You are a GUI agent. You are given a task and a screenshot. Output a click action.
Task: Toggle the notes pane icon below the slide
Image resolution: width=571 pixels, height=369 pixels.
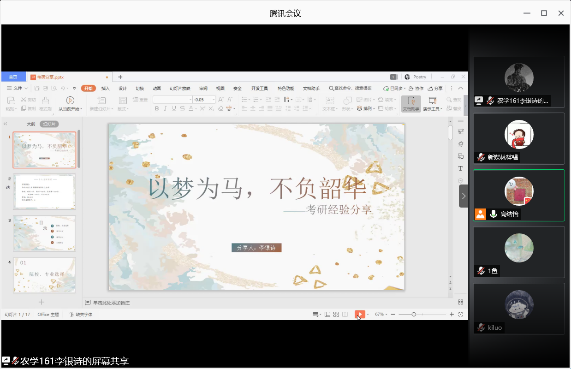pos(88,302)
